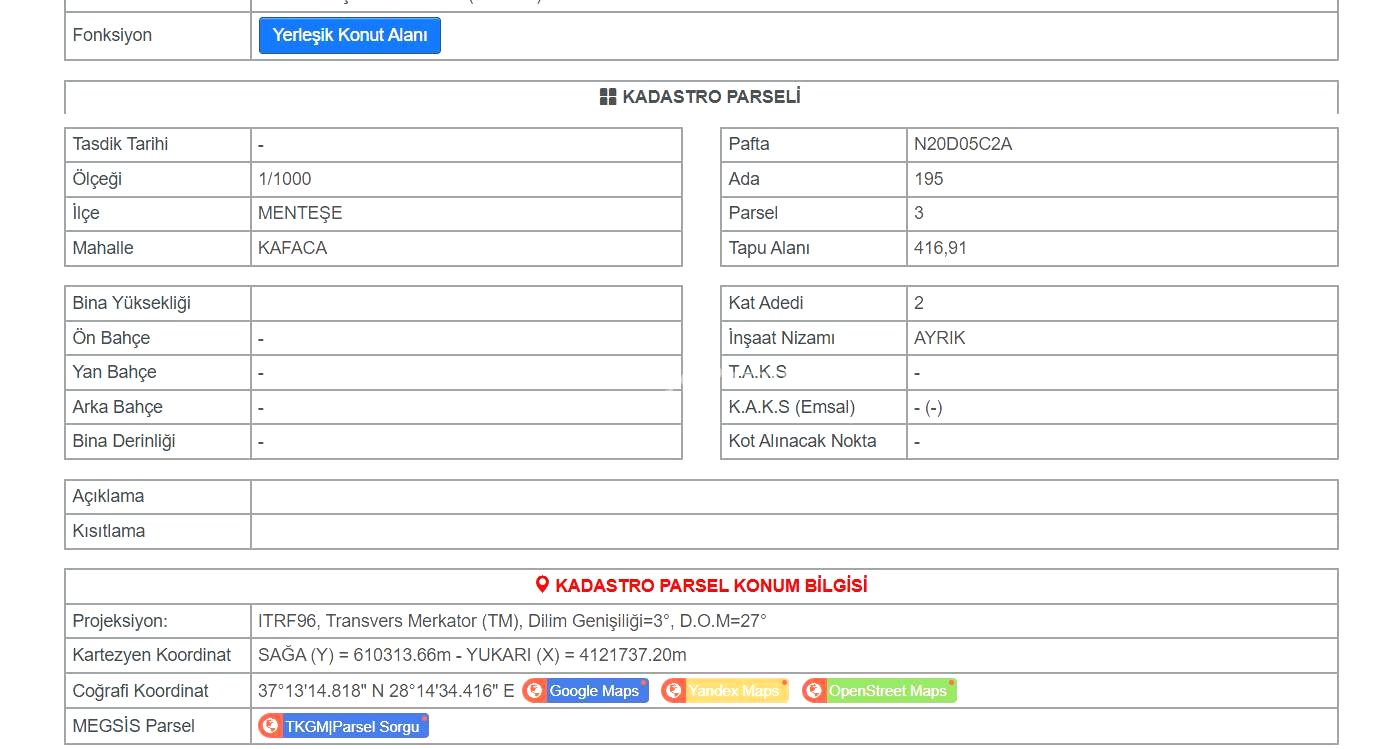Viewport: 1386px width, 749px height.
Task: Click the globe icon on Google Maps button
Action: click(535, 691)
